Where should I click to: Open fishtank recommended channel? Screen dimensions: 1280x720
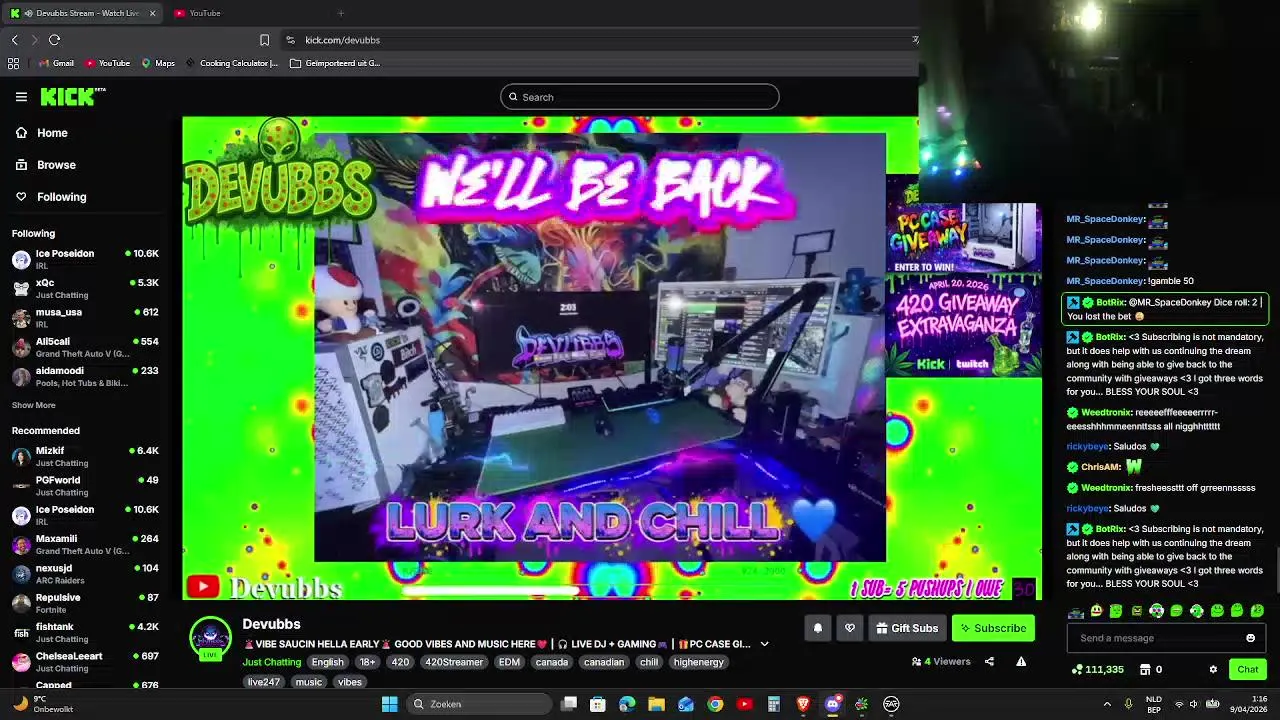click(85, 632)
